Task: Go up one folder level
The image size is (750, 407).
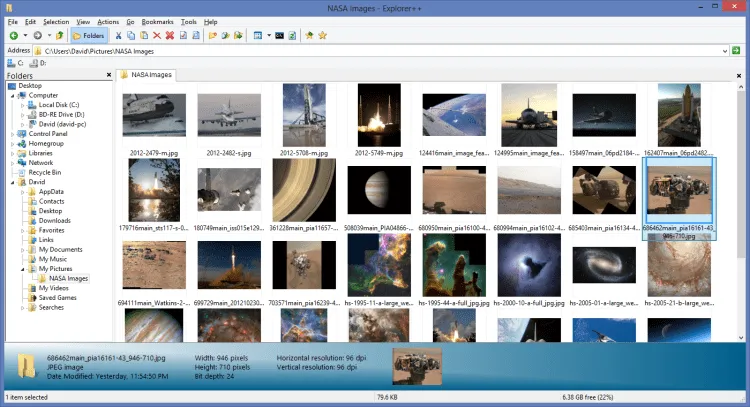Action: point(59,35)
